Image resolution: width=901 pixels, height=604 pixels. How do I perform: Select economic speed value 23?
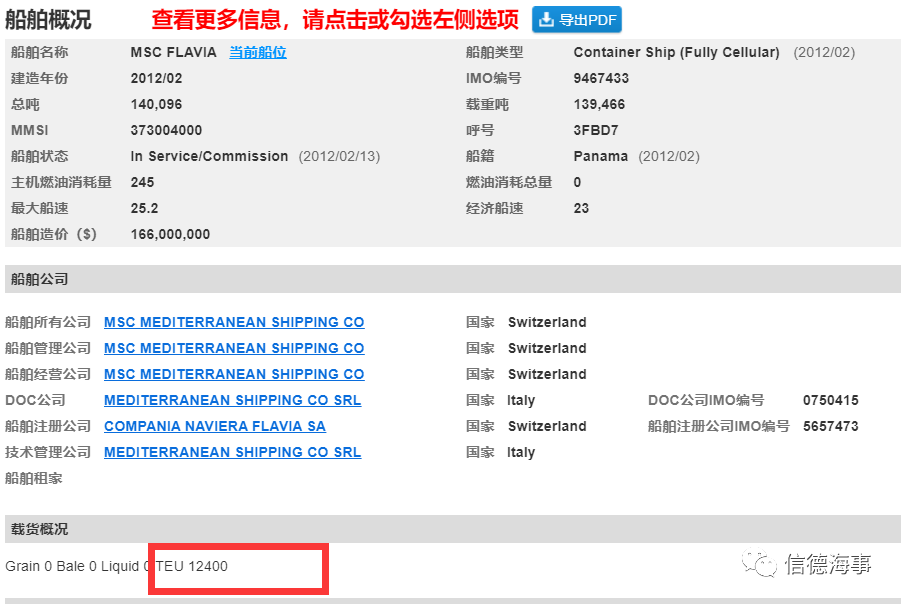(581, 209)
